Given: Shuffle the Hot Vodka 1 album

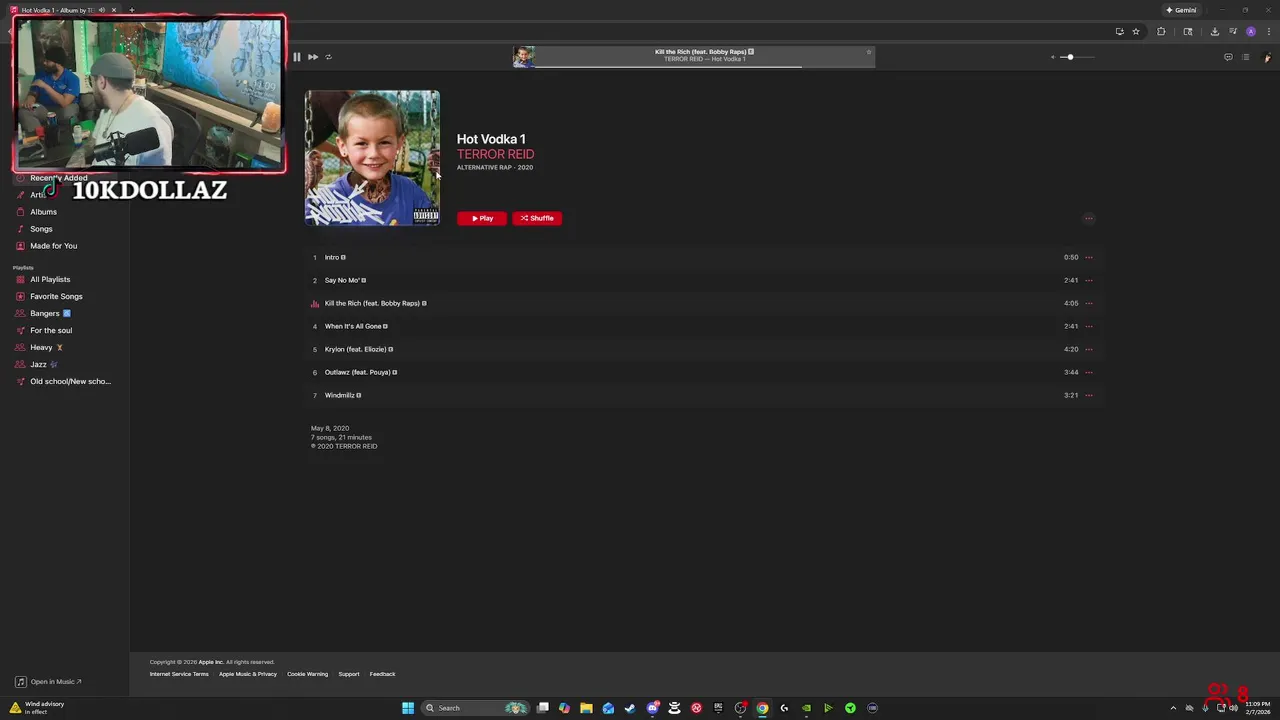Looking at the screenshot, I should 537,218.
